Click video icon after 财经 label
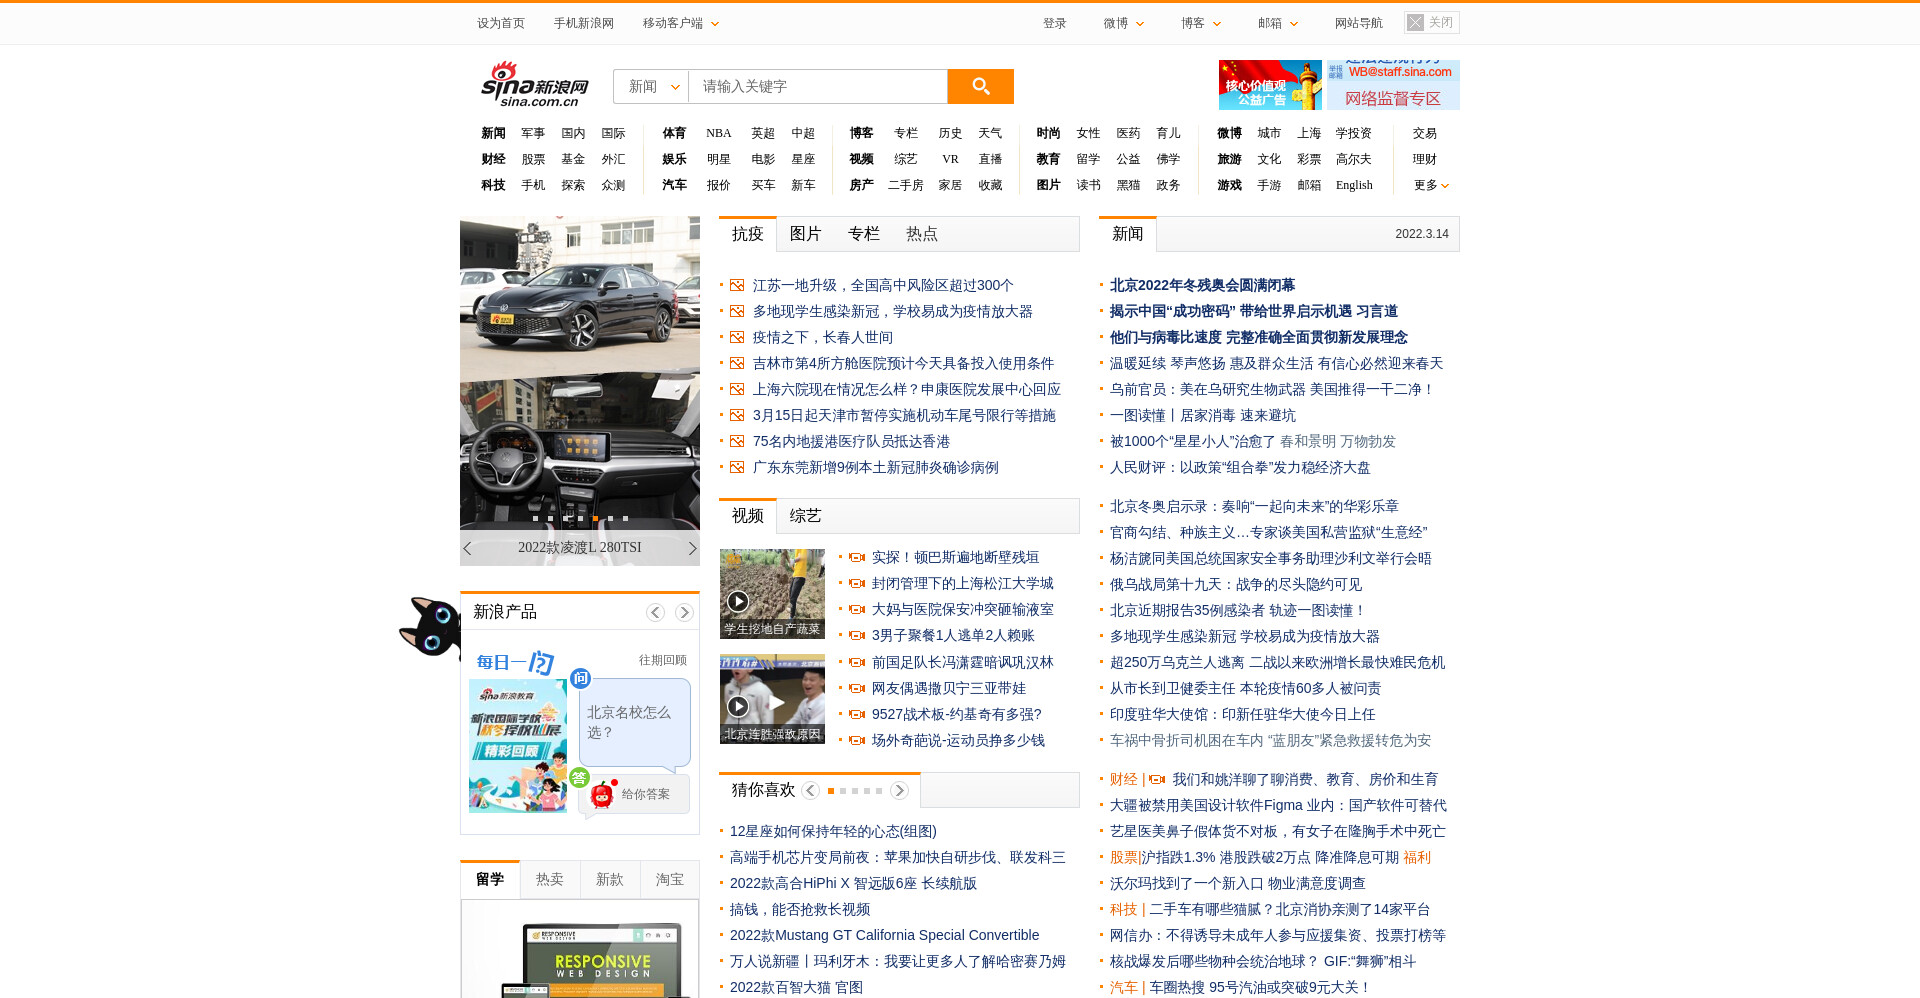1920x998 pixels. [1157, 780]
